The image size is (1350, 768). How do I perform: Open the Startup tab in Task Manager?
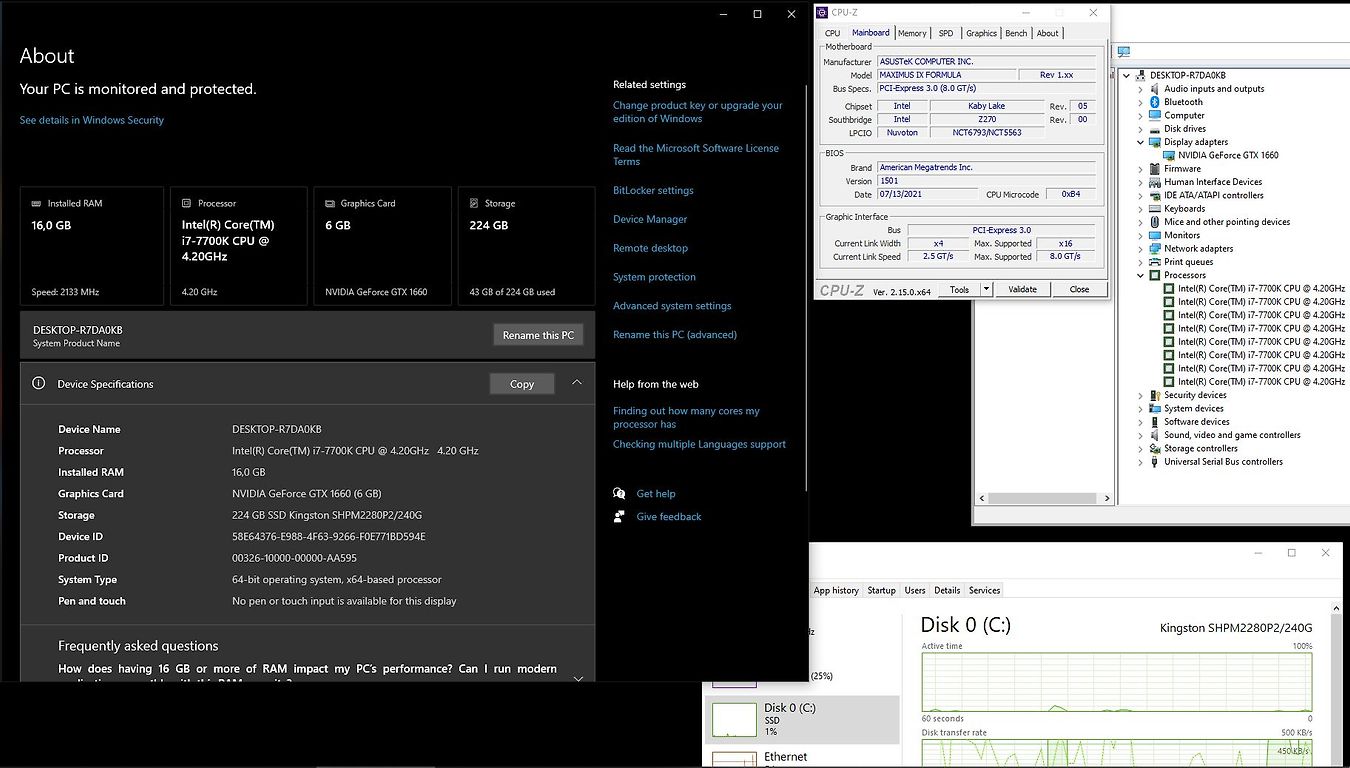pyautogui.click(x=881, y=590)
